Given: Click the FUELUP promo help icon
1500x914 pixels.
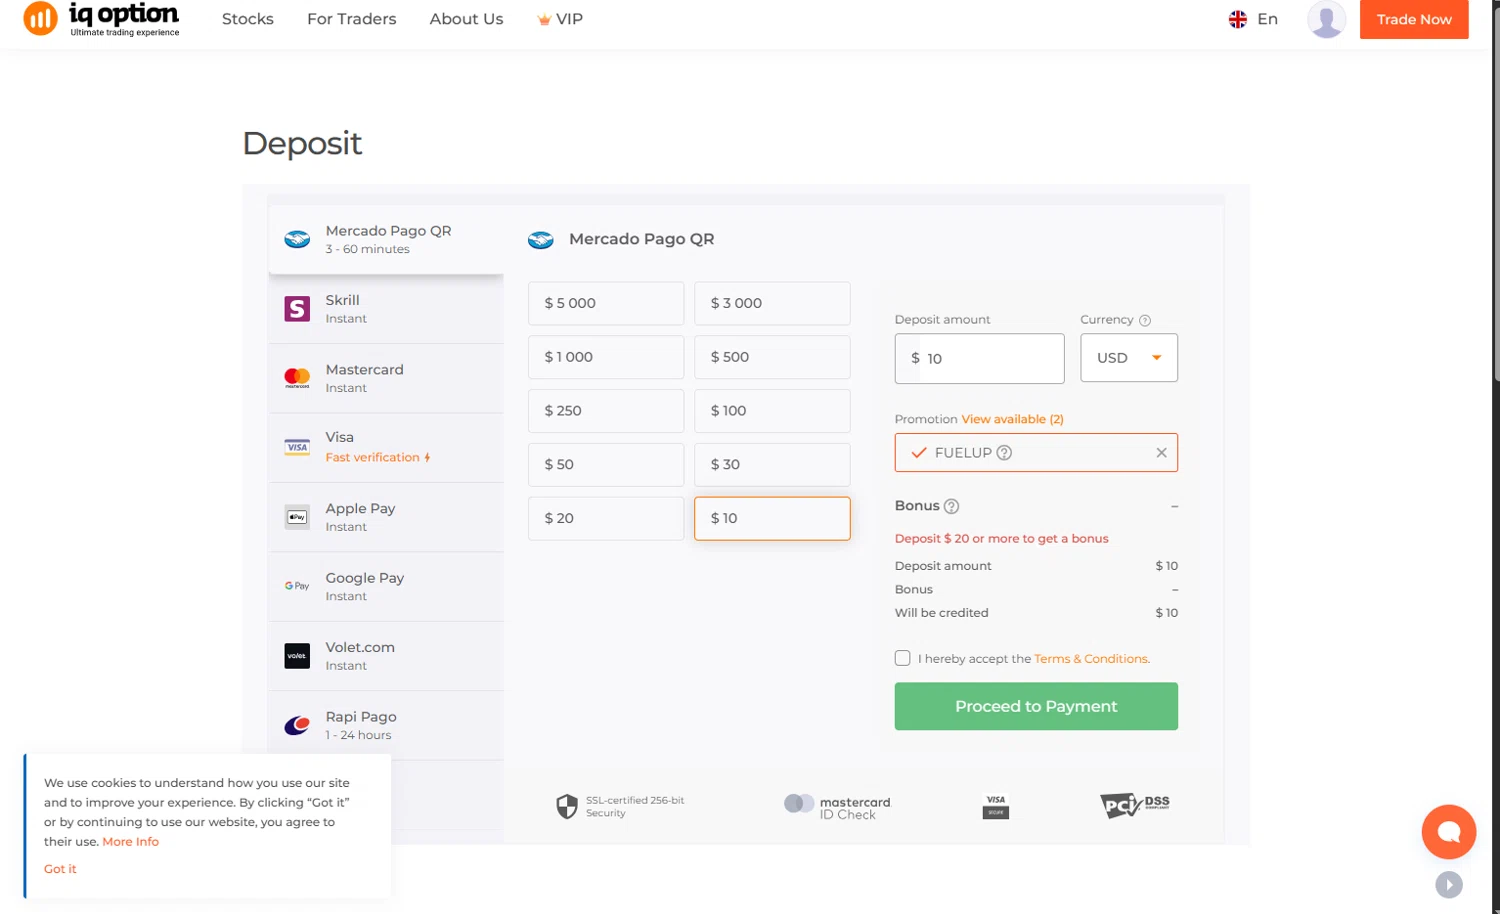Looking at the screenshot, I should (1004, 453).
